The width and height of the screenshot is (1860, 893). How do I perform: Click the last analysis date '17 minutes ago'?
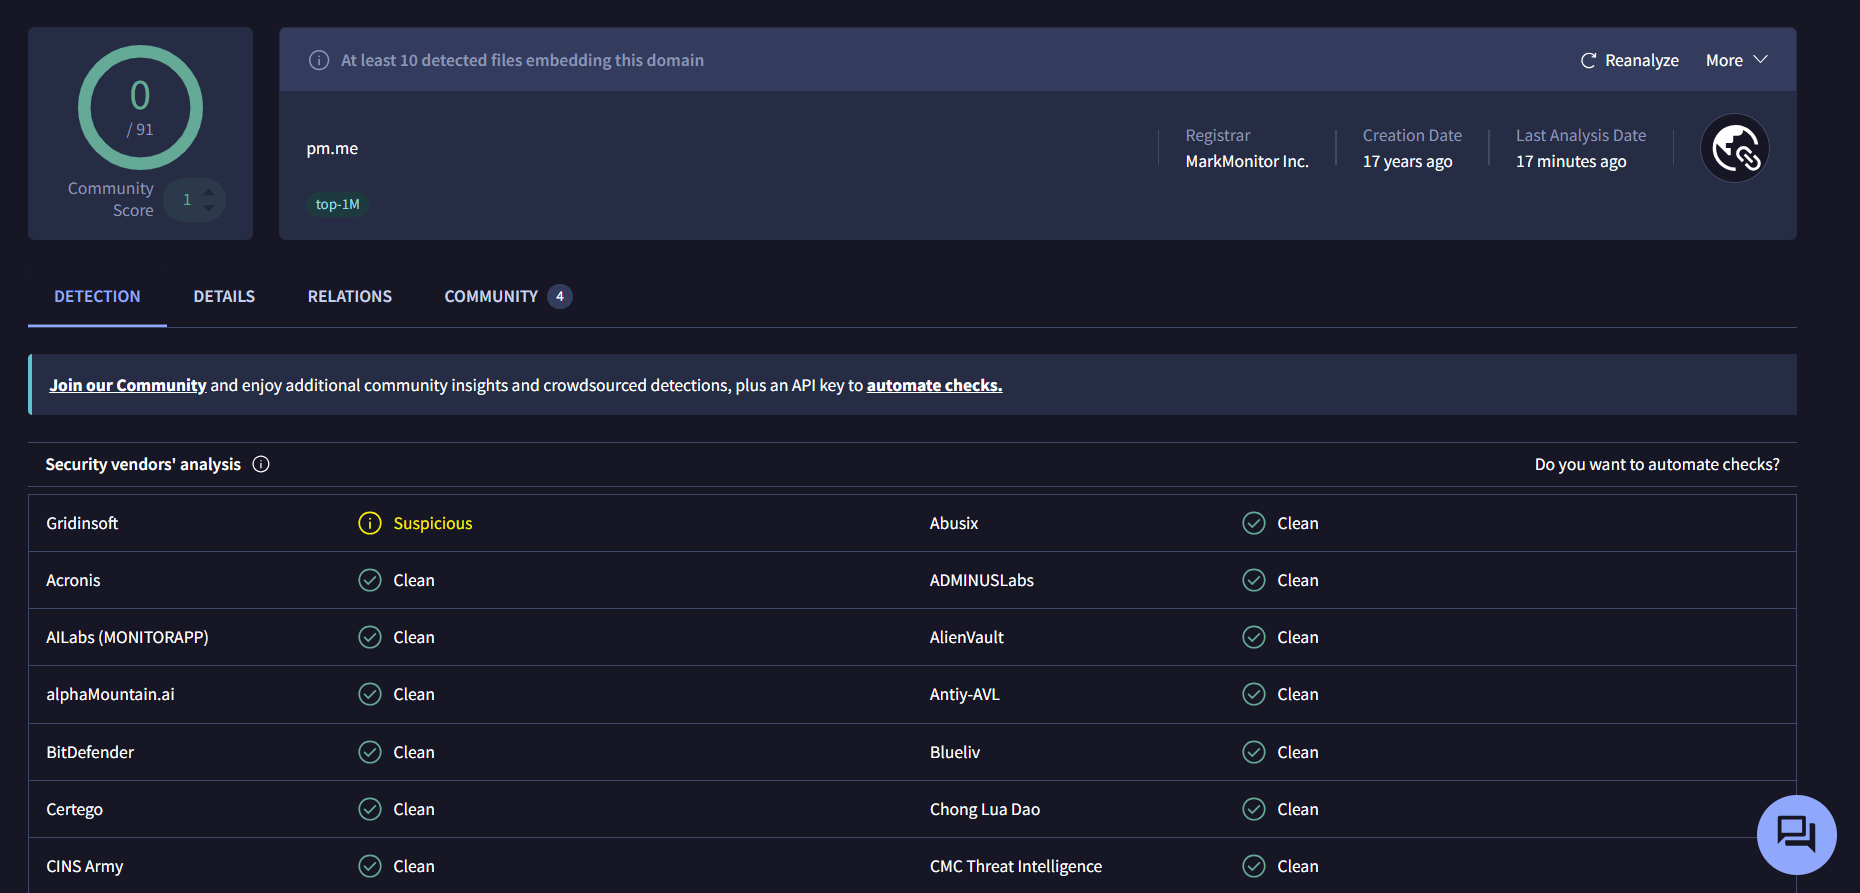(x=1571, y=161)
